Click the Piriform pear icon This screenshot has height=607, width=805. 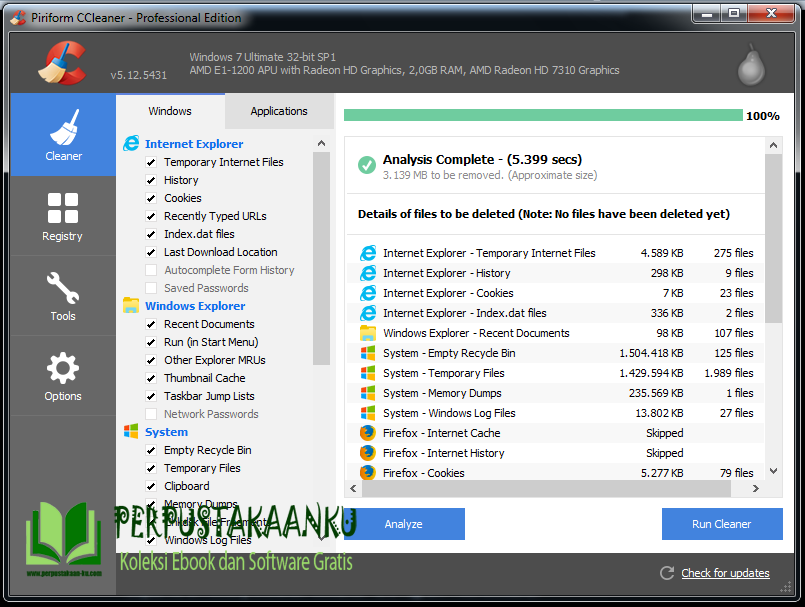pyautogui.click(x=751, y=65)
